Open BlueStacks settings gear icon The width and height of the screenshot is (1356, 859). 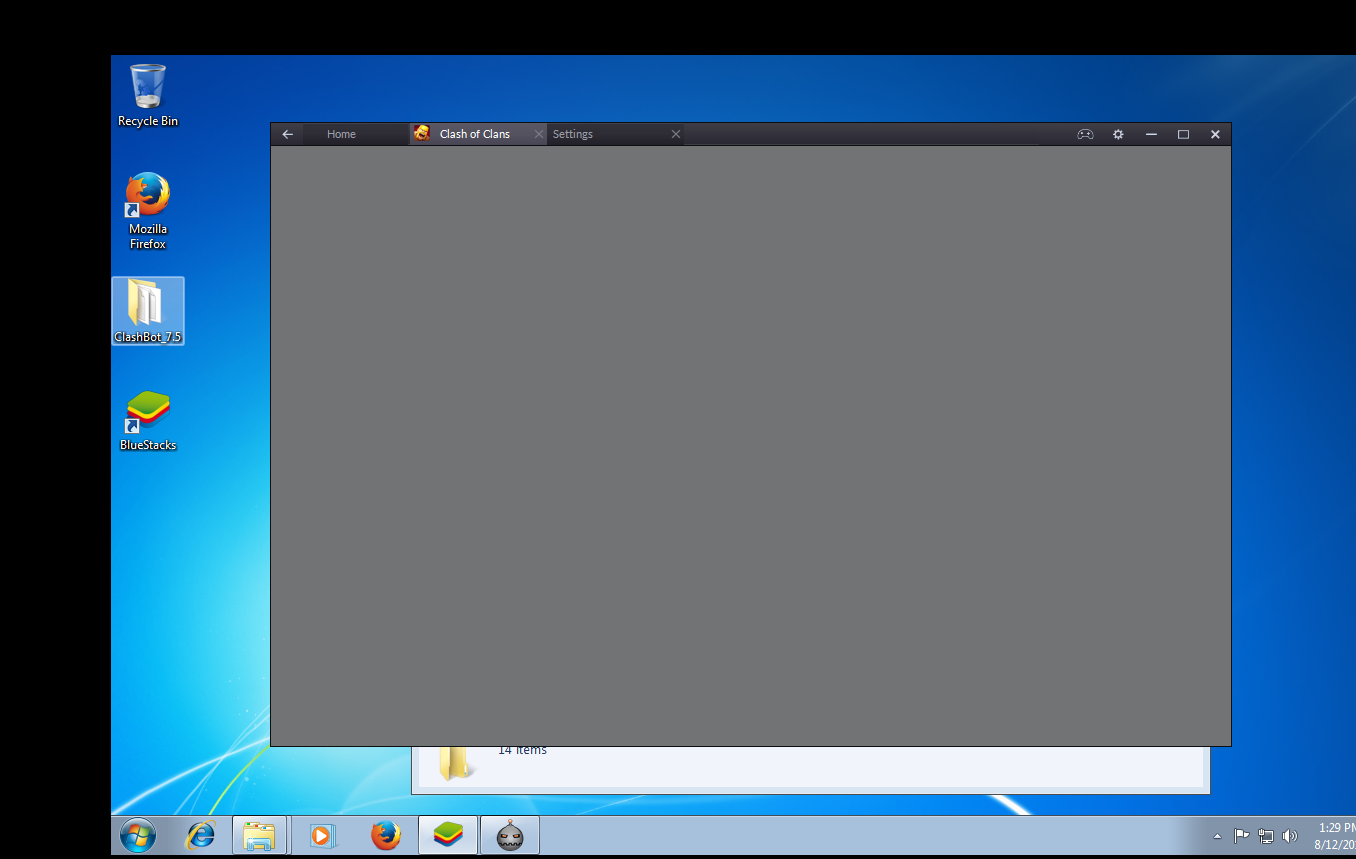click(x=1118, y=134)
